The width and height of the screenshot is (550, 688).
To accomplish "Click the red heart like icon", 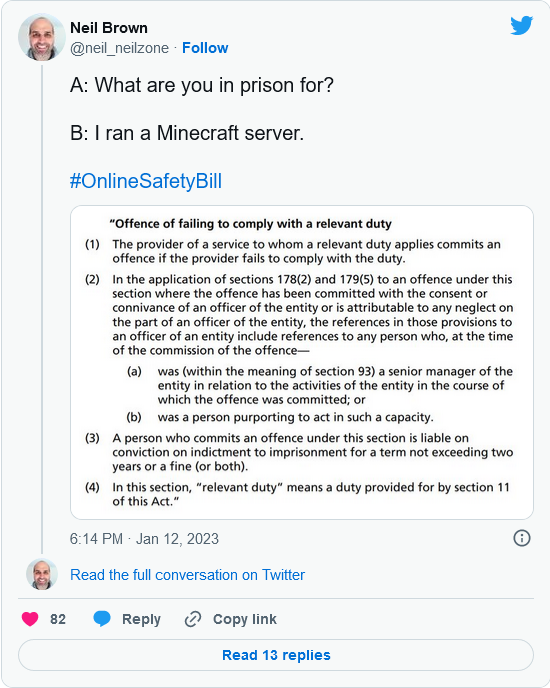I will pyautogui.click(x=30, y=619).
